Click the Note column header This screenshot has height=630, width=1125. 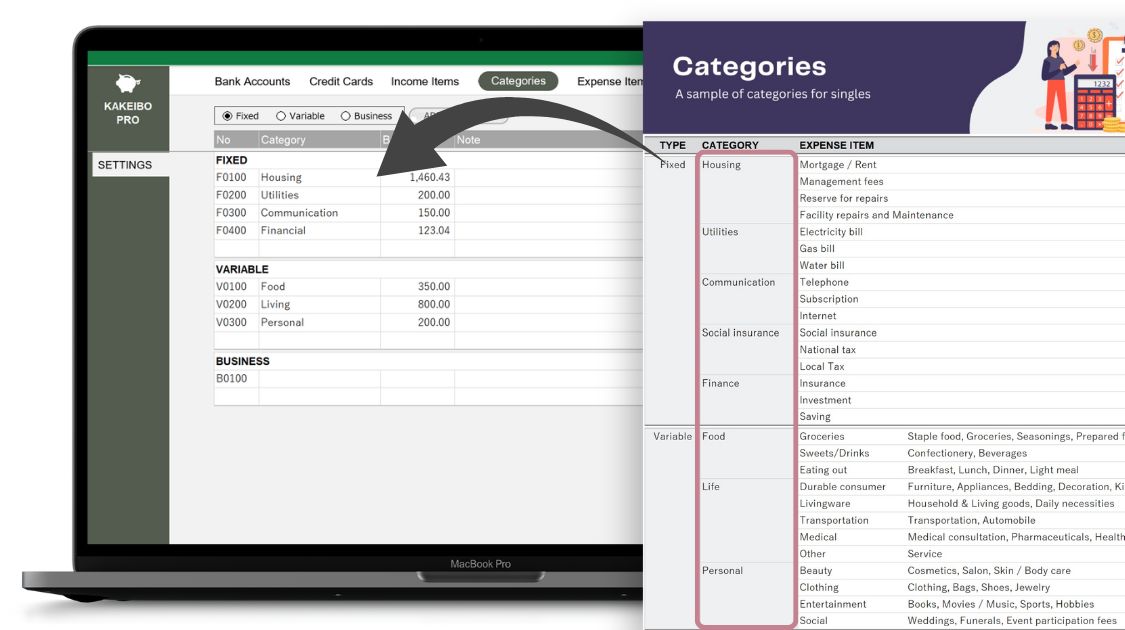468,140
